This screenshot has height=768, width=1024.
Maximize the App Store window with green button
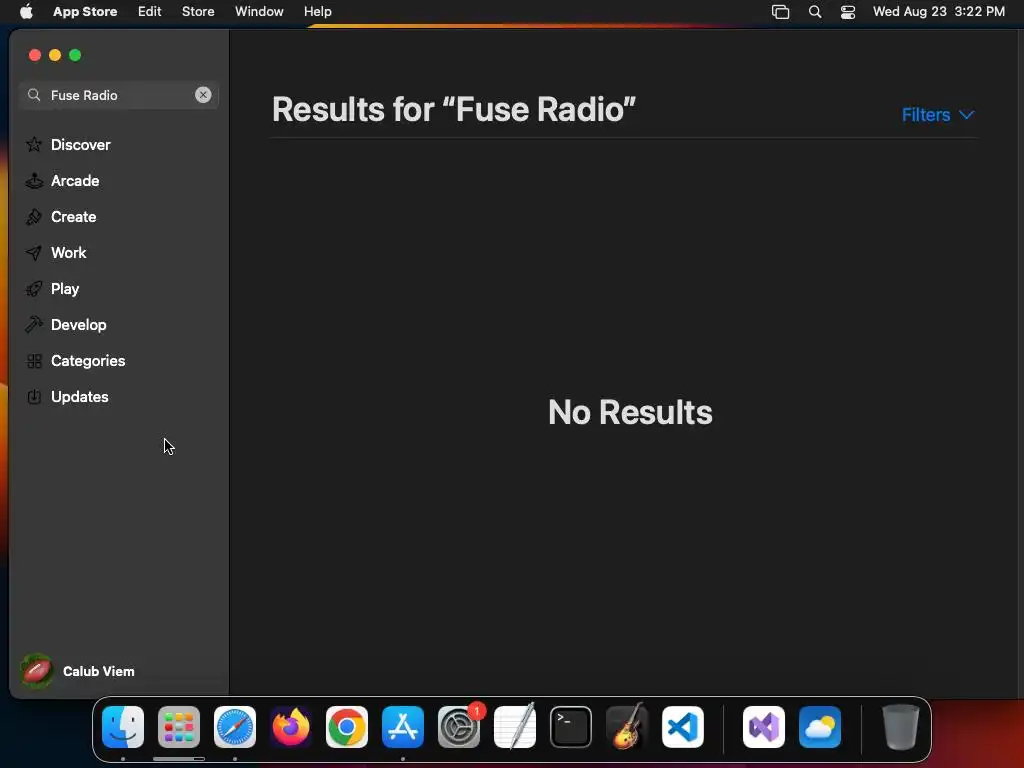pos(75,55)
